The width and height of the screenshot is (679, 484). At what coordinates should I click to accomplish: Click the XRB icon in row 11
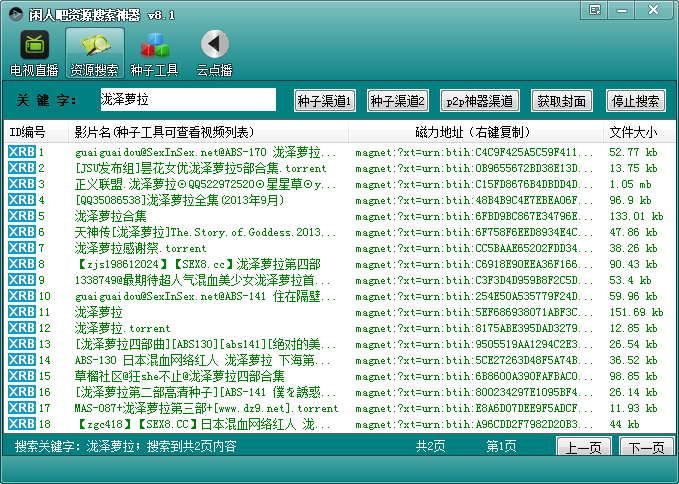(x=22, y=312)
